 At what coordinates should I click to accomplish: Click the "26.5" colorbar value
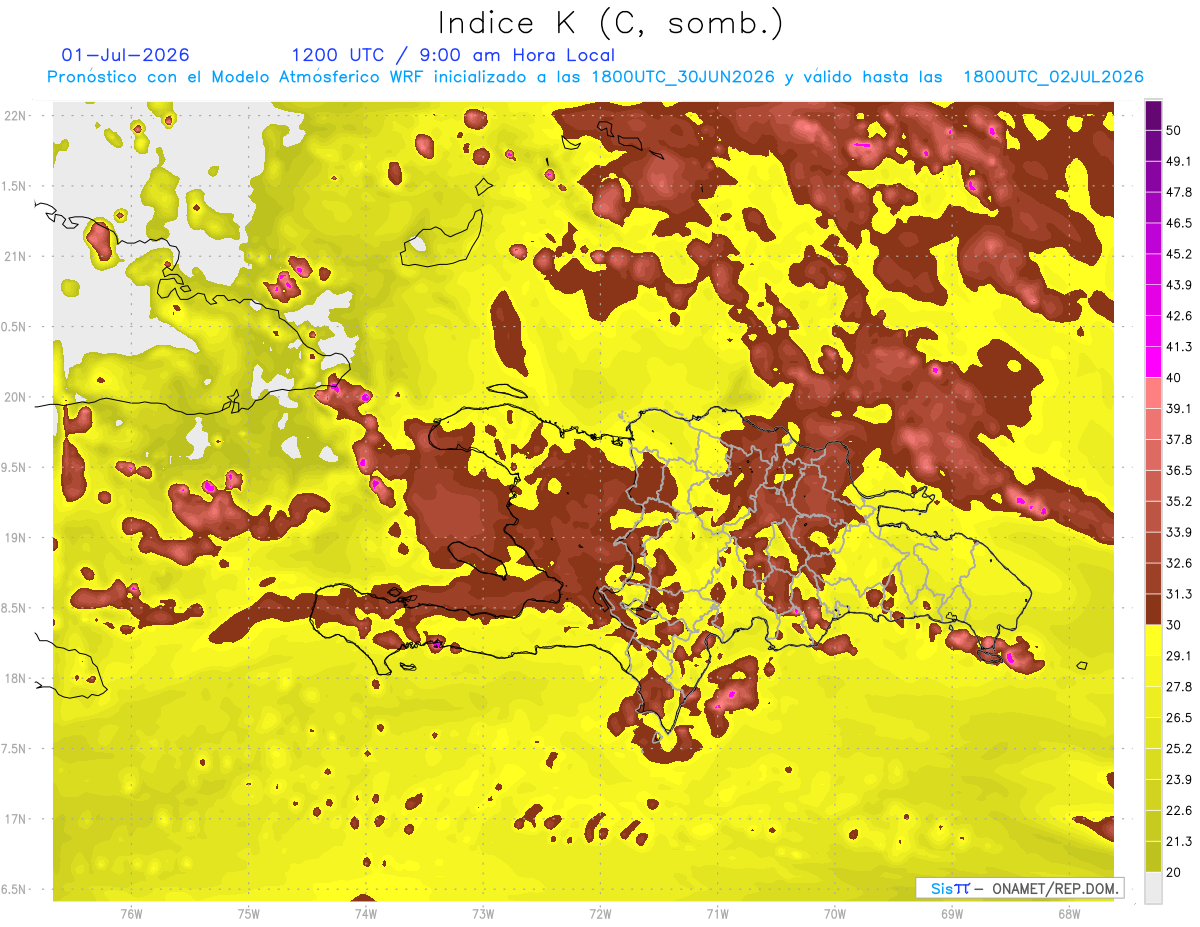click(x=1179, y=718)
